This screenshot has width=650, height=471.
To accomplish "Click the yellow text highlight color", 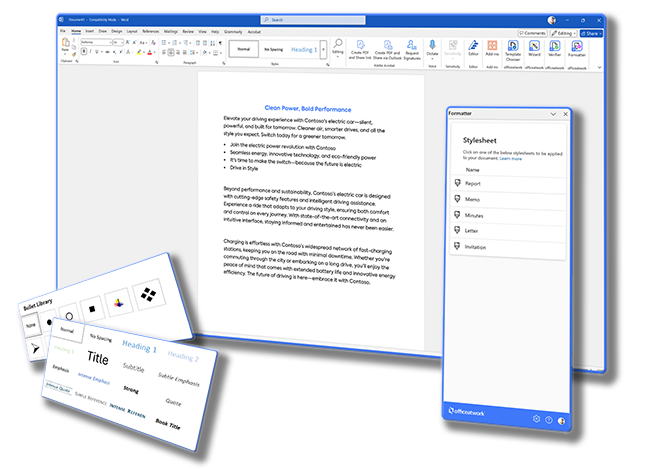I will (139, 52).
